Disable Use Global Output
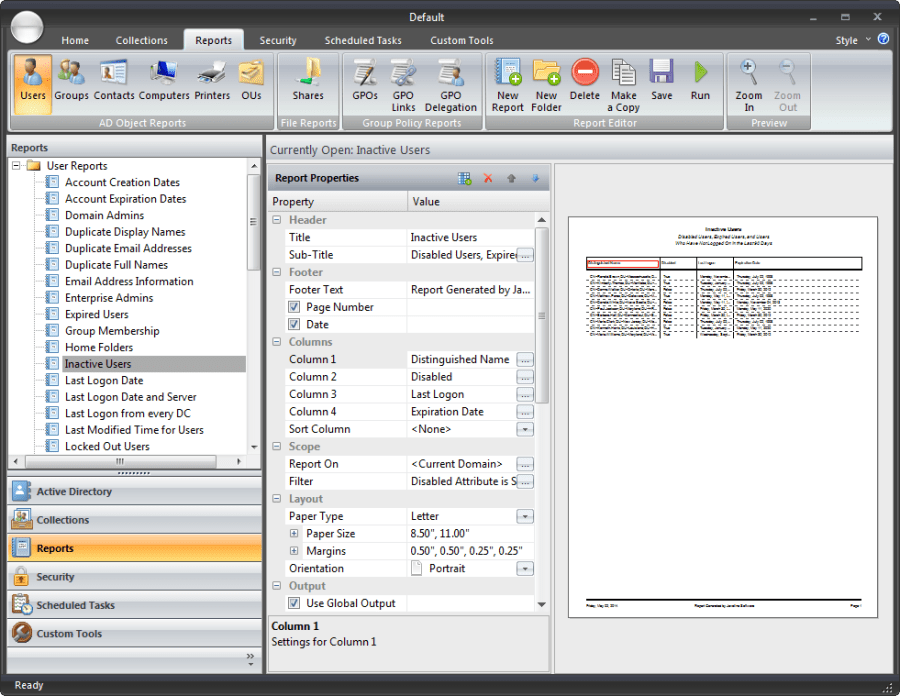Image resolution: width=900 pixels, height=696 pixels. [294, 603]
